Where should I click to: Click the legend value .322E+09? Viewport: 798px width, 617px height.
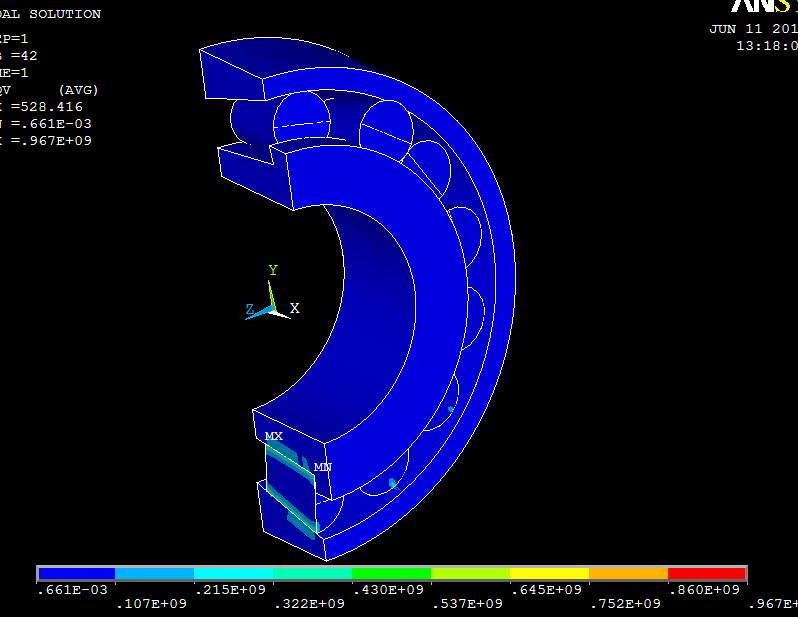click(x=309, y=604)
